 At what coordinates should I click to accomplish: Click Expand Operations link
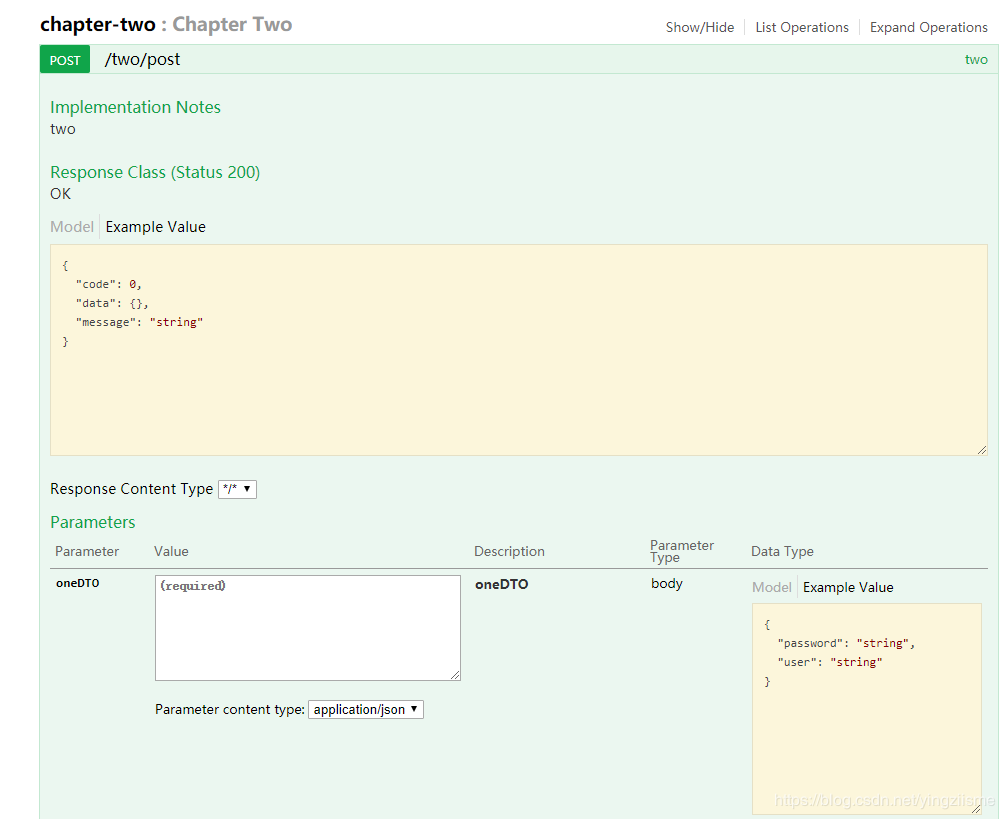click(928, 28)
